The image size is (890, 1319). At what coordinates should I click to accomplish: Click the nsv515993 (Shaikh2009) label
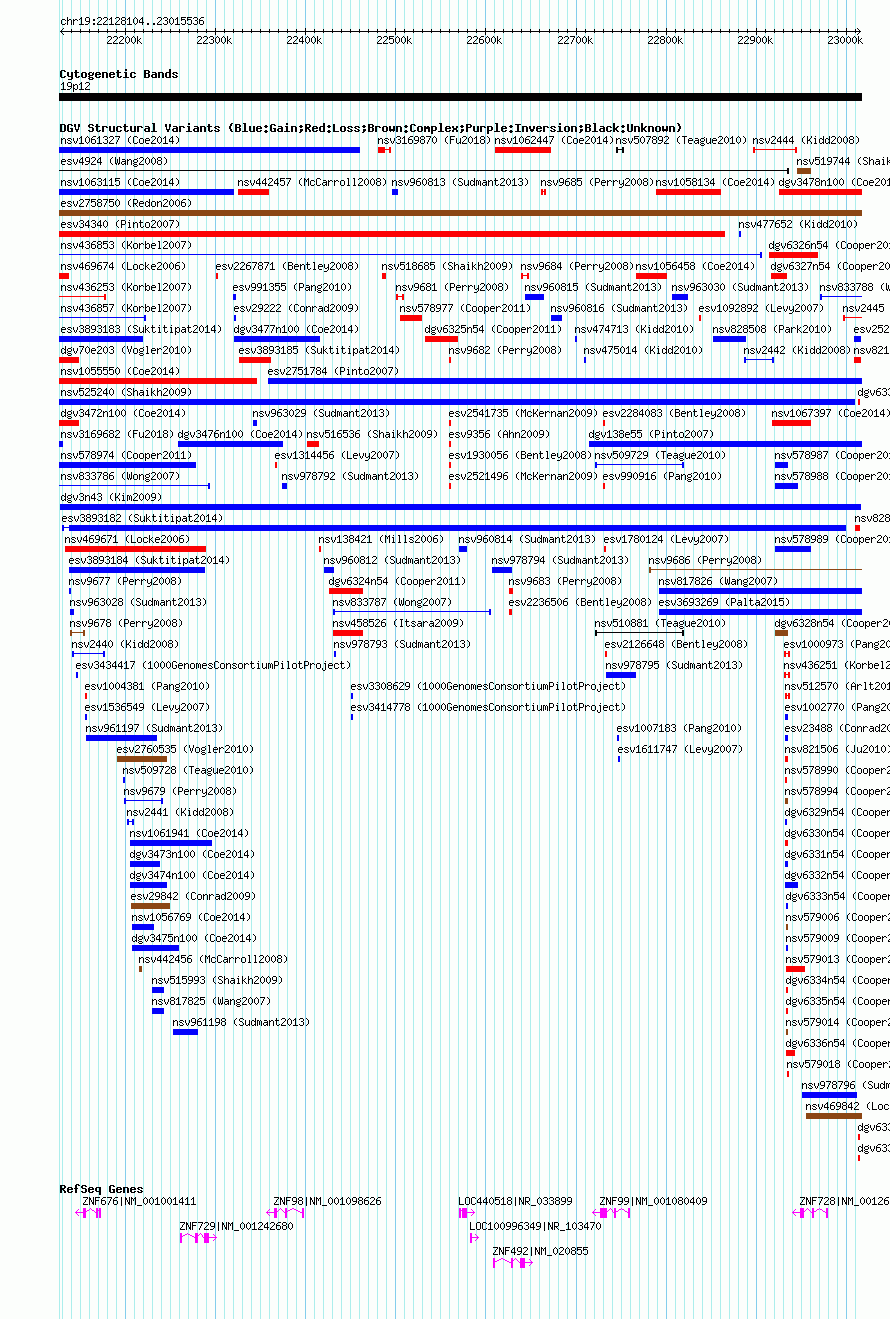coord(217,980)
